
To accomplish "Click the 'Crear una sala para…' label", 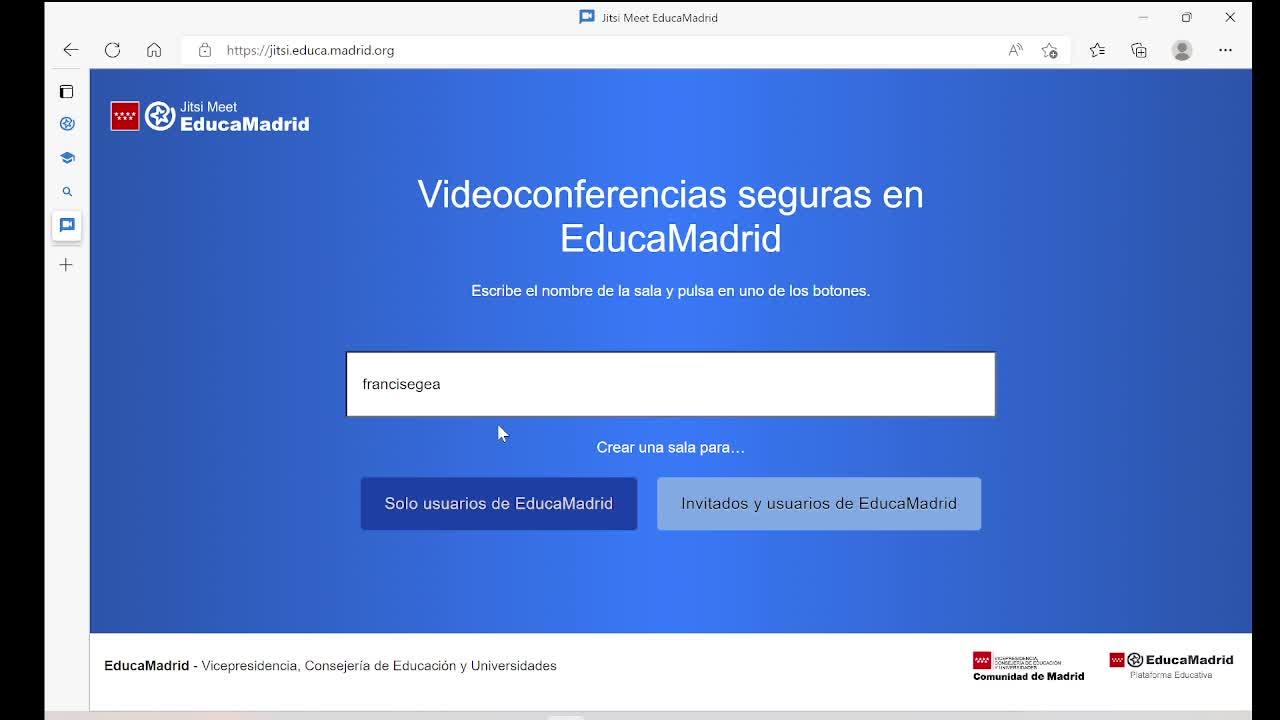I will [671, 447].
